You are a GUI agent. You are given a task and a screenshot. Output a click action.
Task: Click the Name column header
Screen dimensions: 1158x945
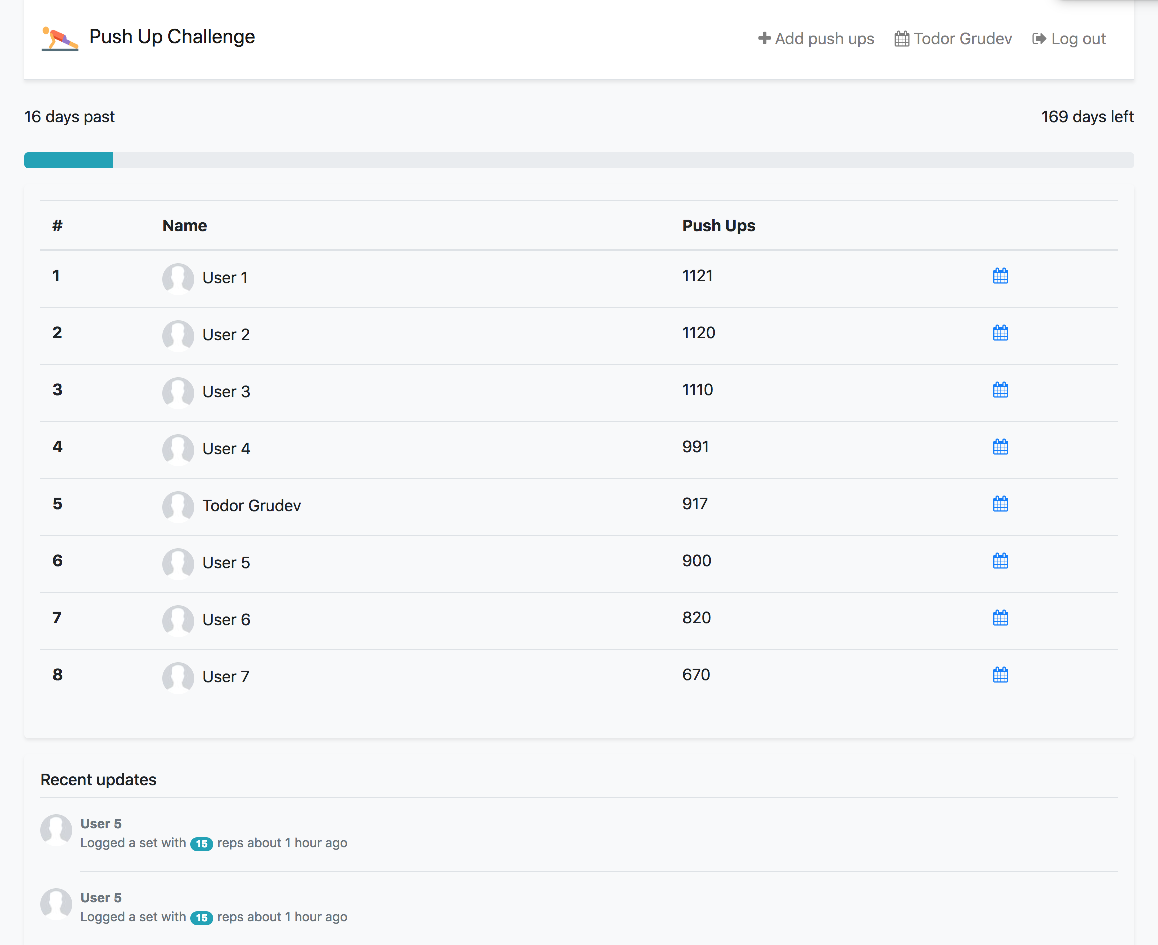point(184,226)
